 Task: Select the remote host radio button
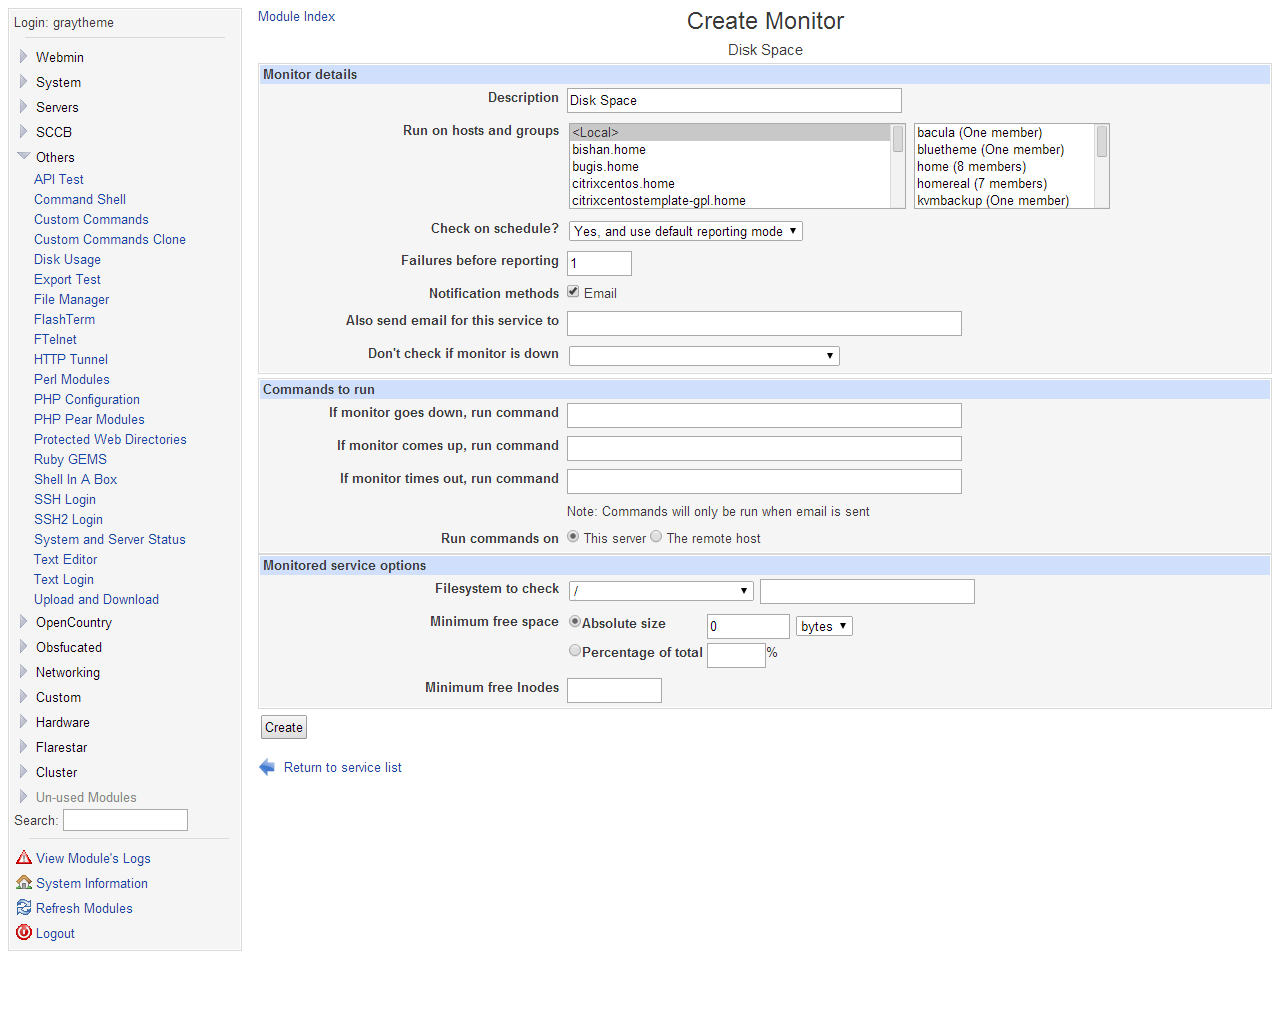(x=656, y=537)
